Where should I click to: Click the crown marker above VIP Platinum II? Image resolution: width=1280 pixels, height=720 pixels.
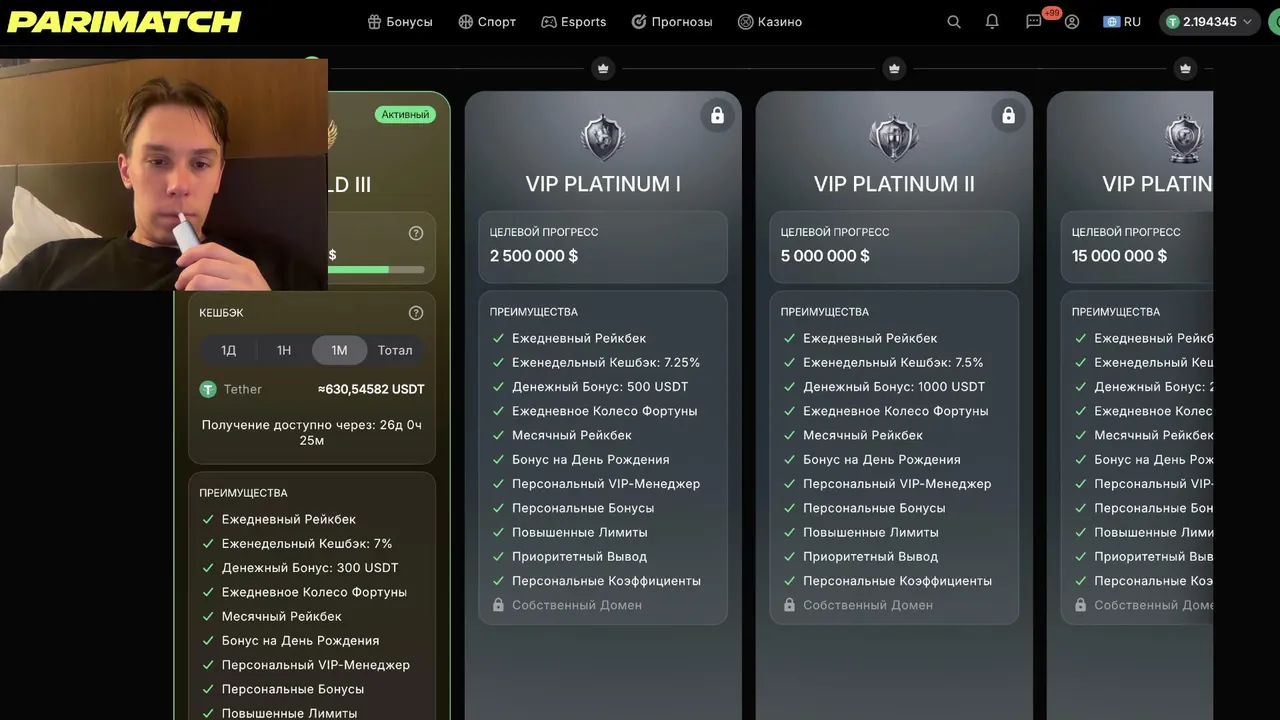click(894, 68)
